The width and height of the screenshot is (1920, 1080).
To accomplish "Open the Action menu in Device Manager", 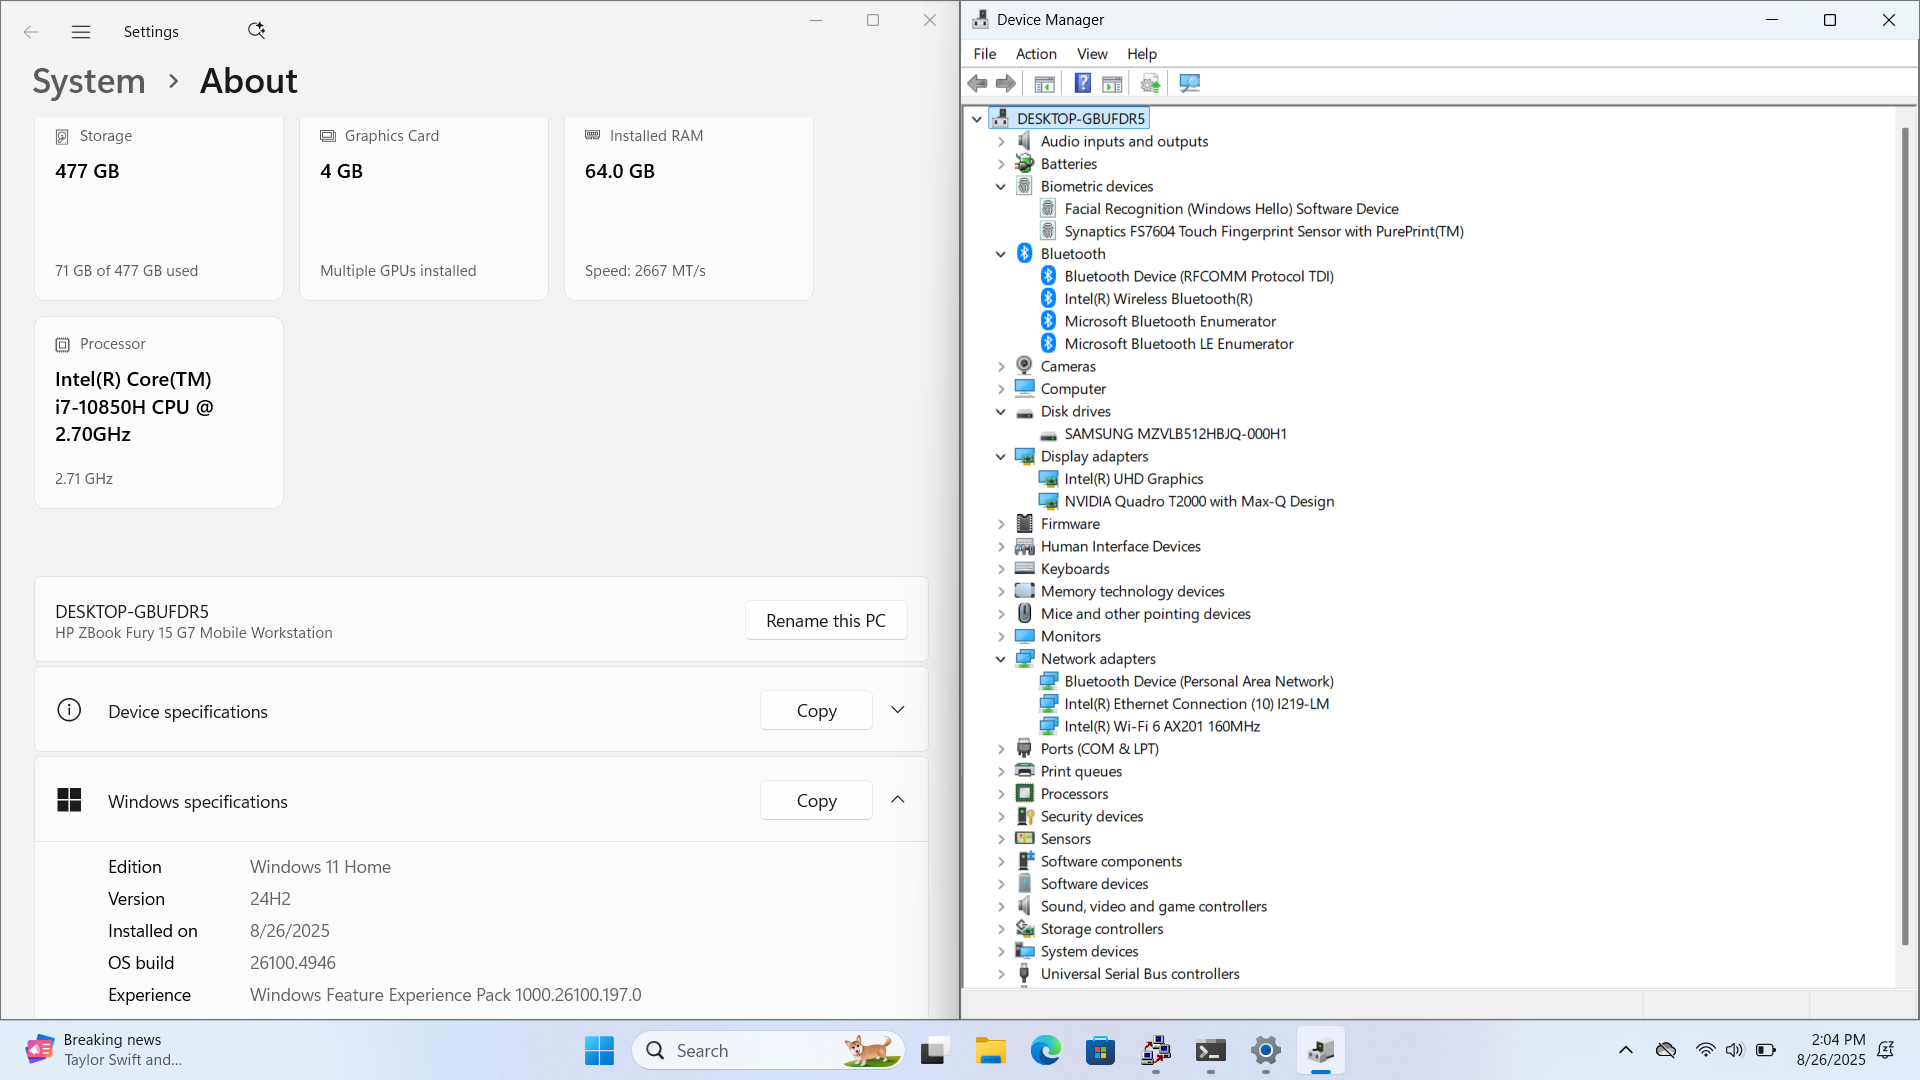I will click(x=1036, y=54).
